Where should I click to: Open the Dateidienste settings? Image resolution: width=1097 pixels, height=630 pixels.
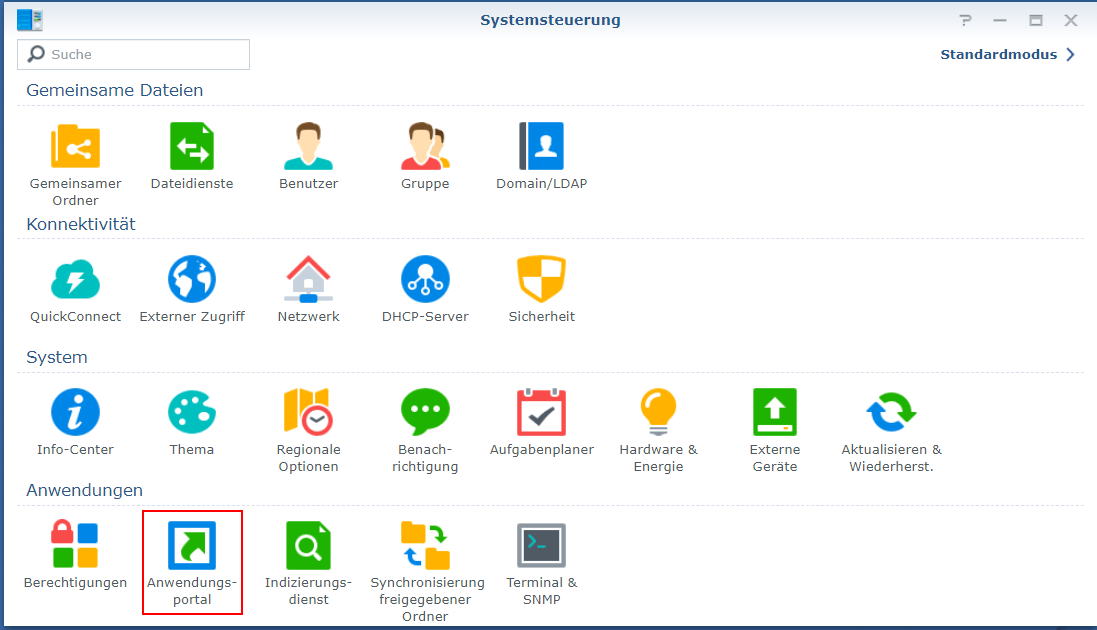pyautogui.click(x=191, y=146)
